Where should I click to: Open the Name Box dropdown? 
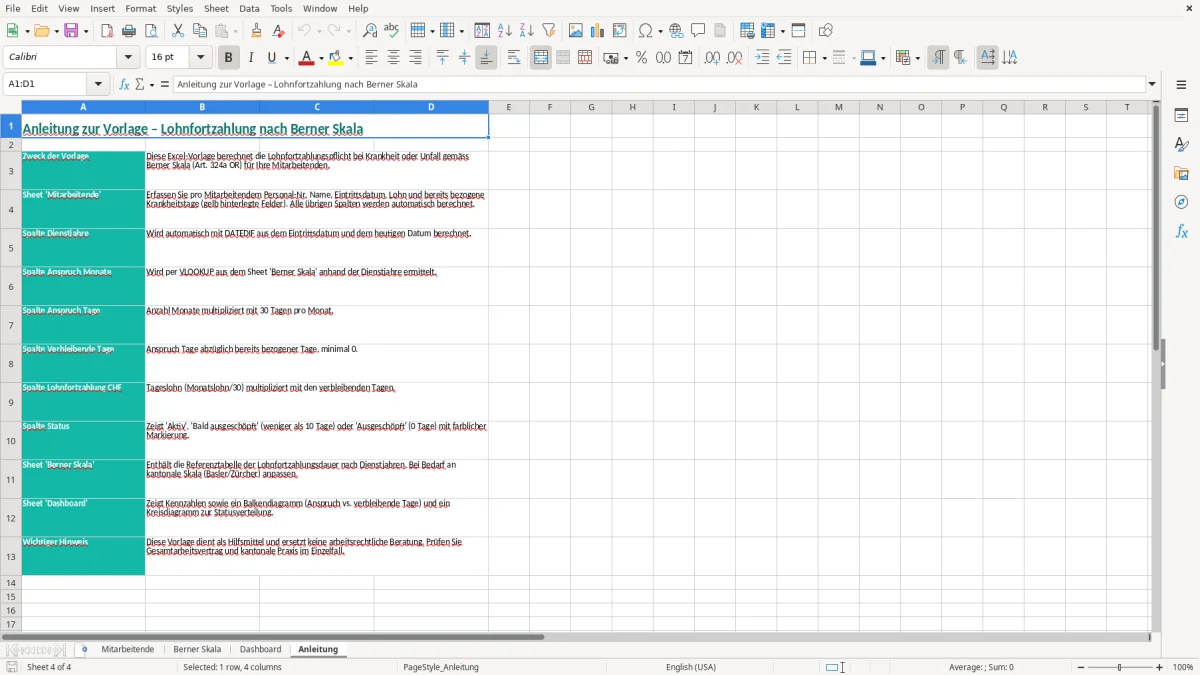98,85
